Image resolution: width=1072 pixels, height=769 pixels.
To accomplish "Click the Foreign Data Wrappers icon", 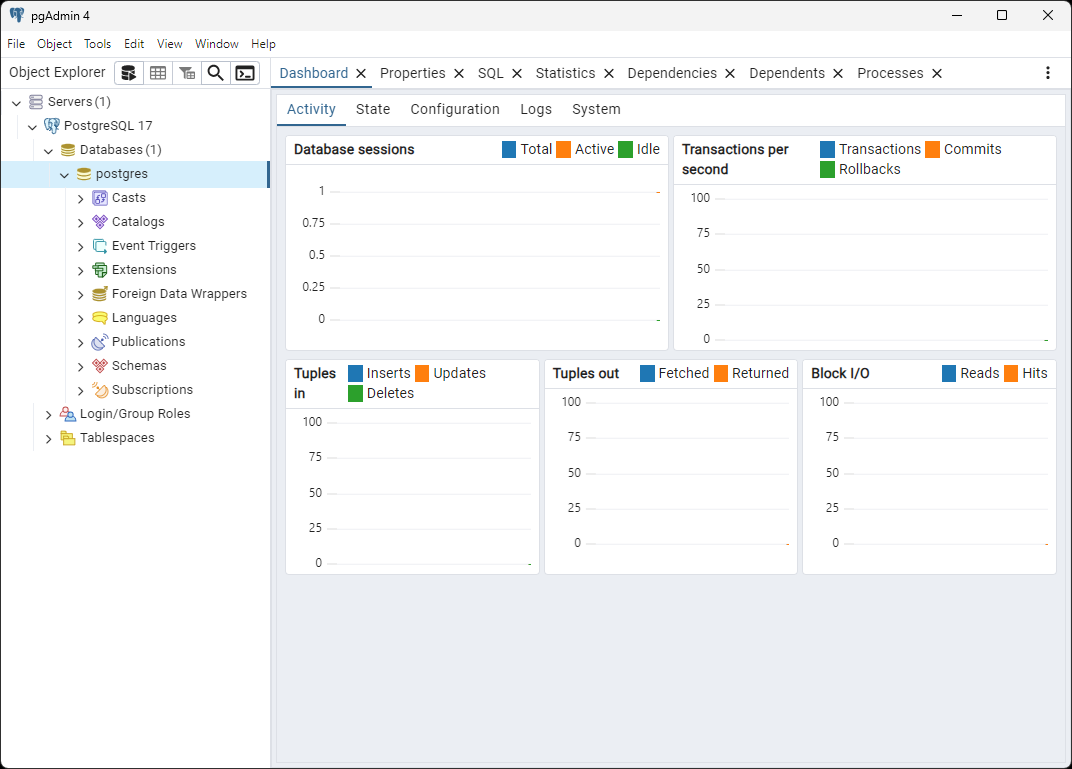I will tap(100, 294).
